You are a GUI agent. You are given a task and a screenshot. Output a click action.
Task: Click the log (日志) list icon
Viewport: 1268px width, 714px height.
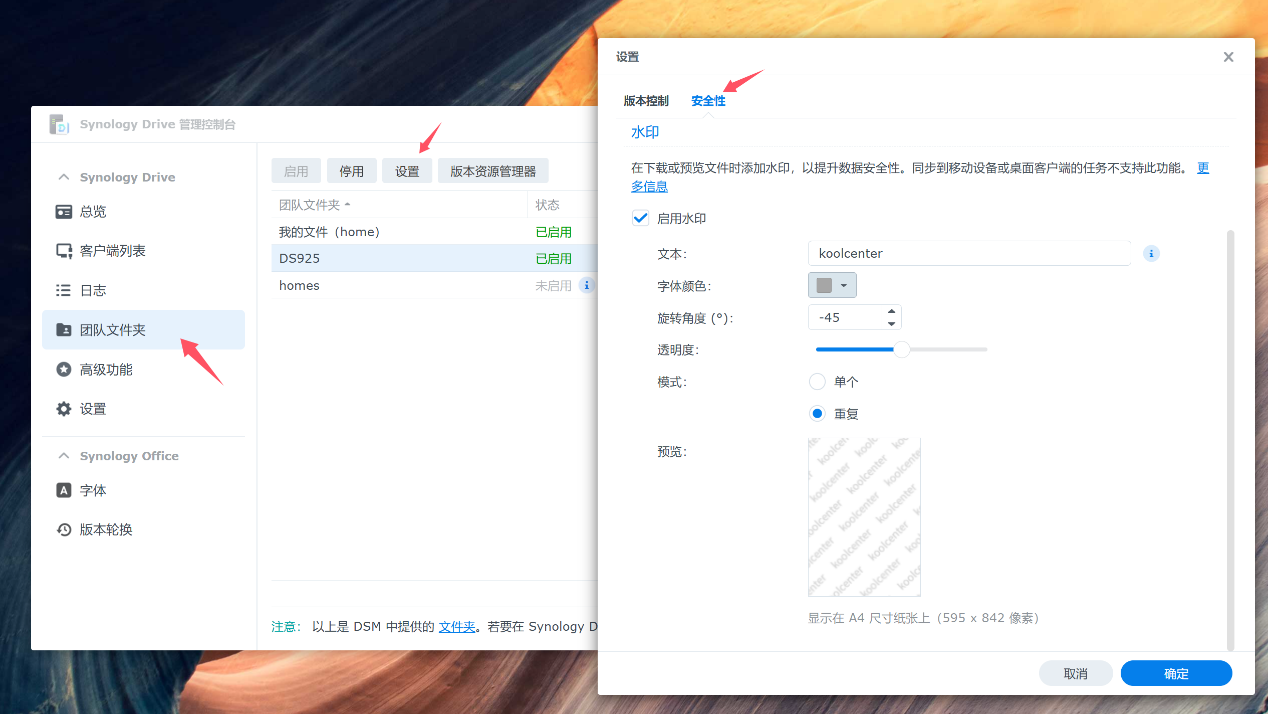(x=64, y=290)
